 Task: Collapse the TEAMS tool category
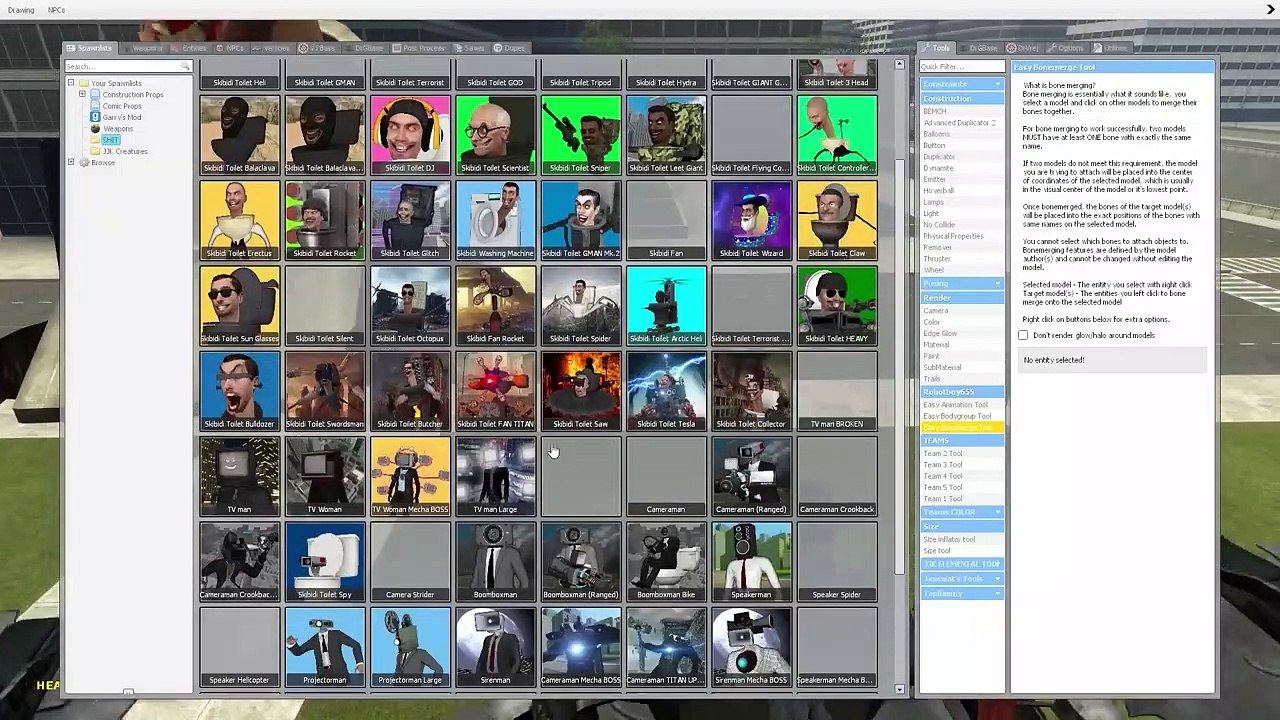(962, 441)
